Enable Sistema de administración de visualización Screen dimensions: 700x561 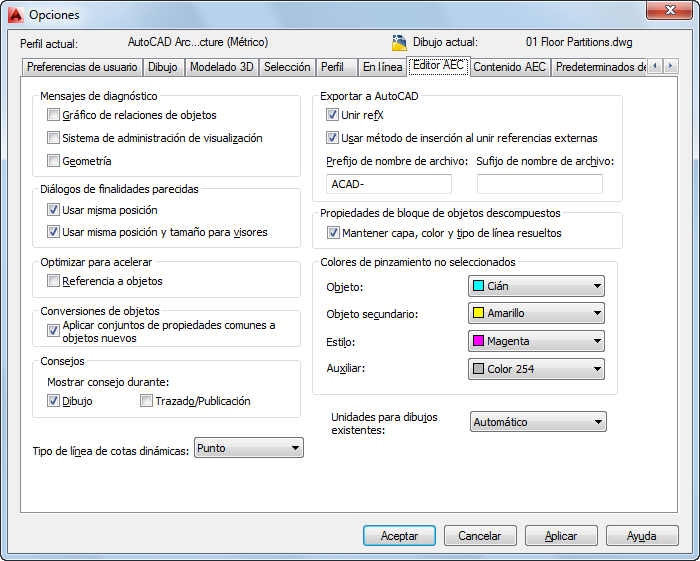point(53,137)
